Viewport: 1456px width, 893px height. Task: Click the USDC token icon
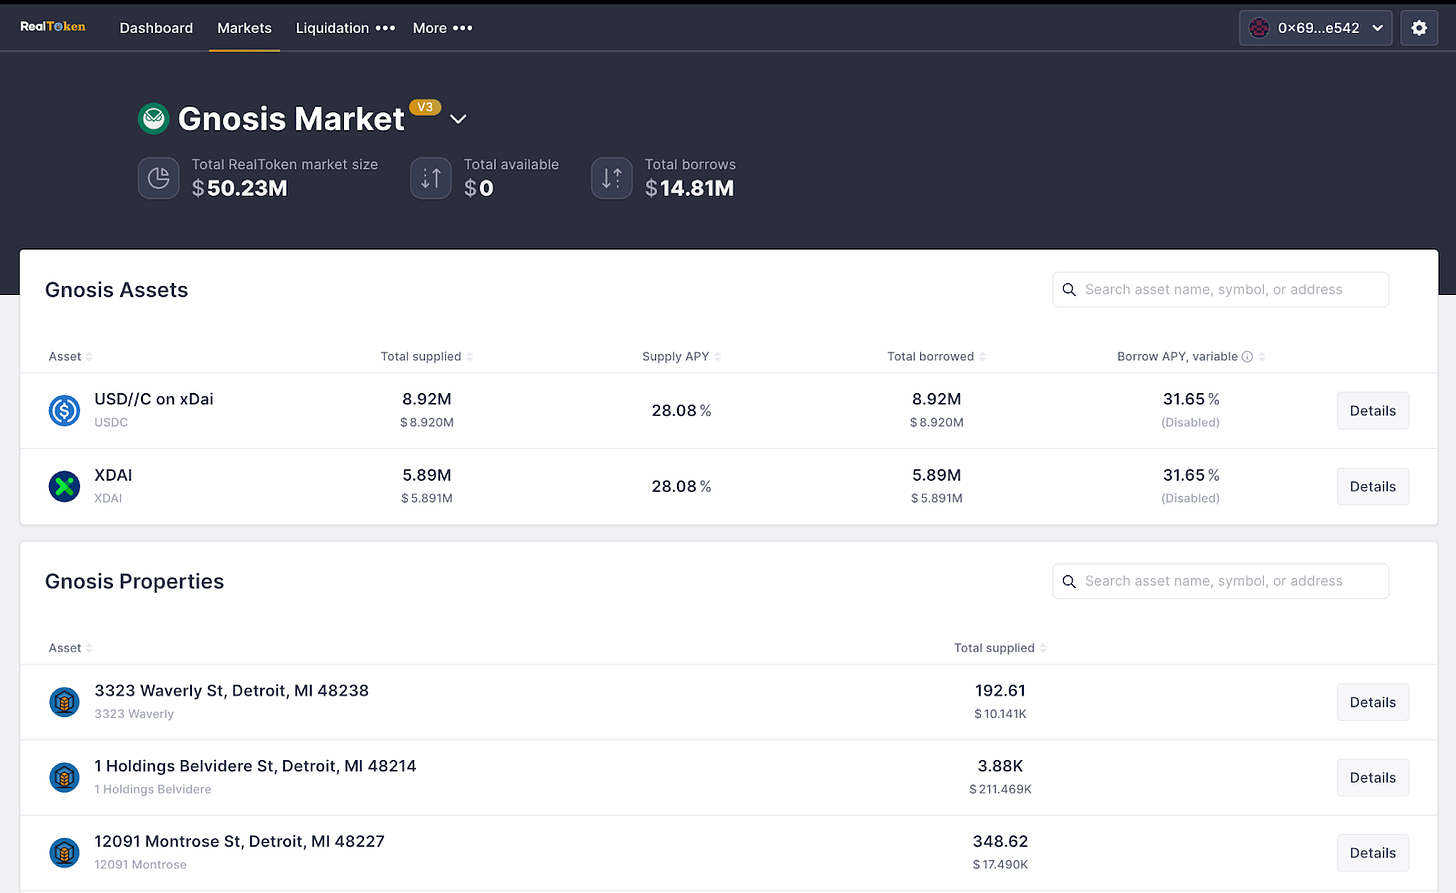click(x=64, y=410)
